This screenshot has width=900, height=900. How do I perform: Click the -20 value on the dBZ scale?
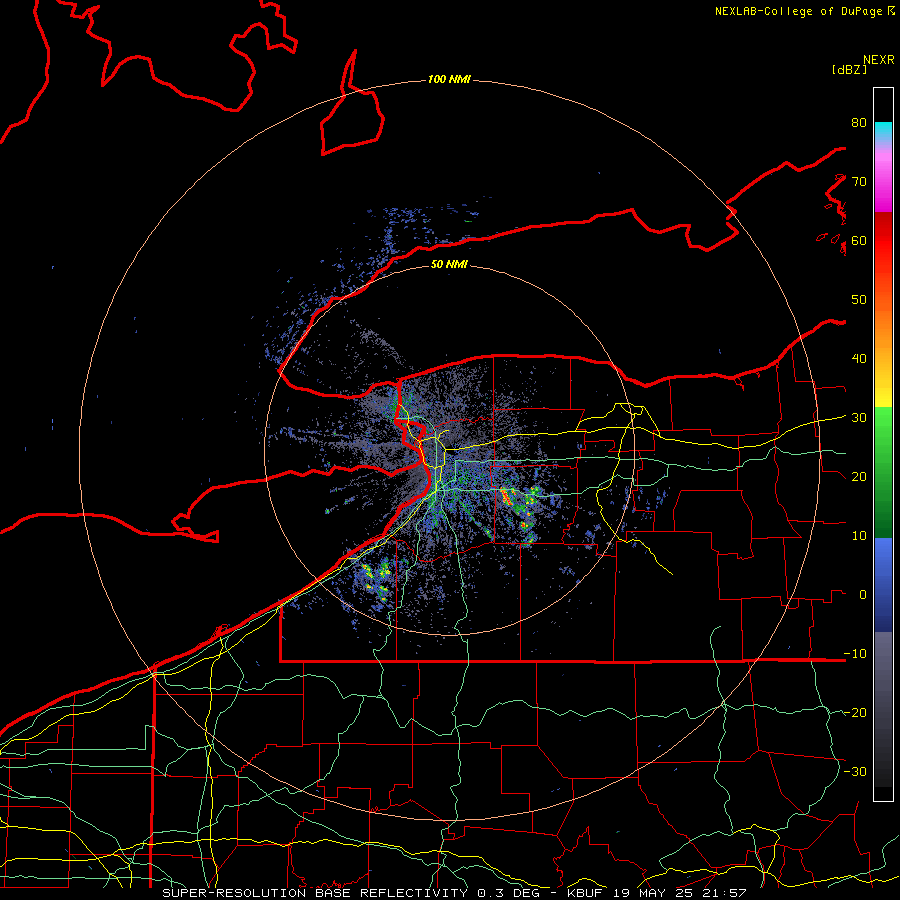pos(855,713)
